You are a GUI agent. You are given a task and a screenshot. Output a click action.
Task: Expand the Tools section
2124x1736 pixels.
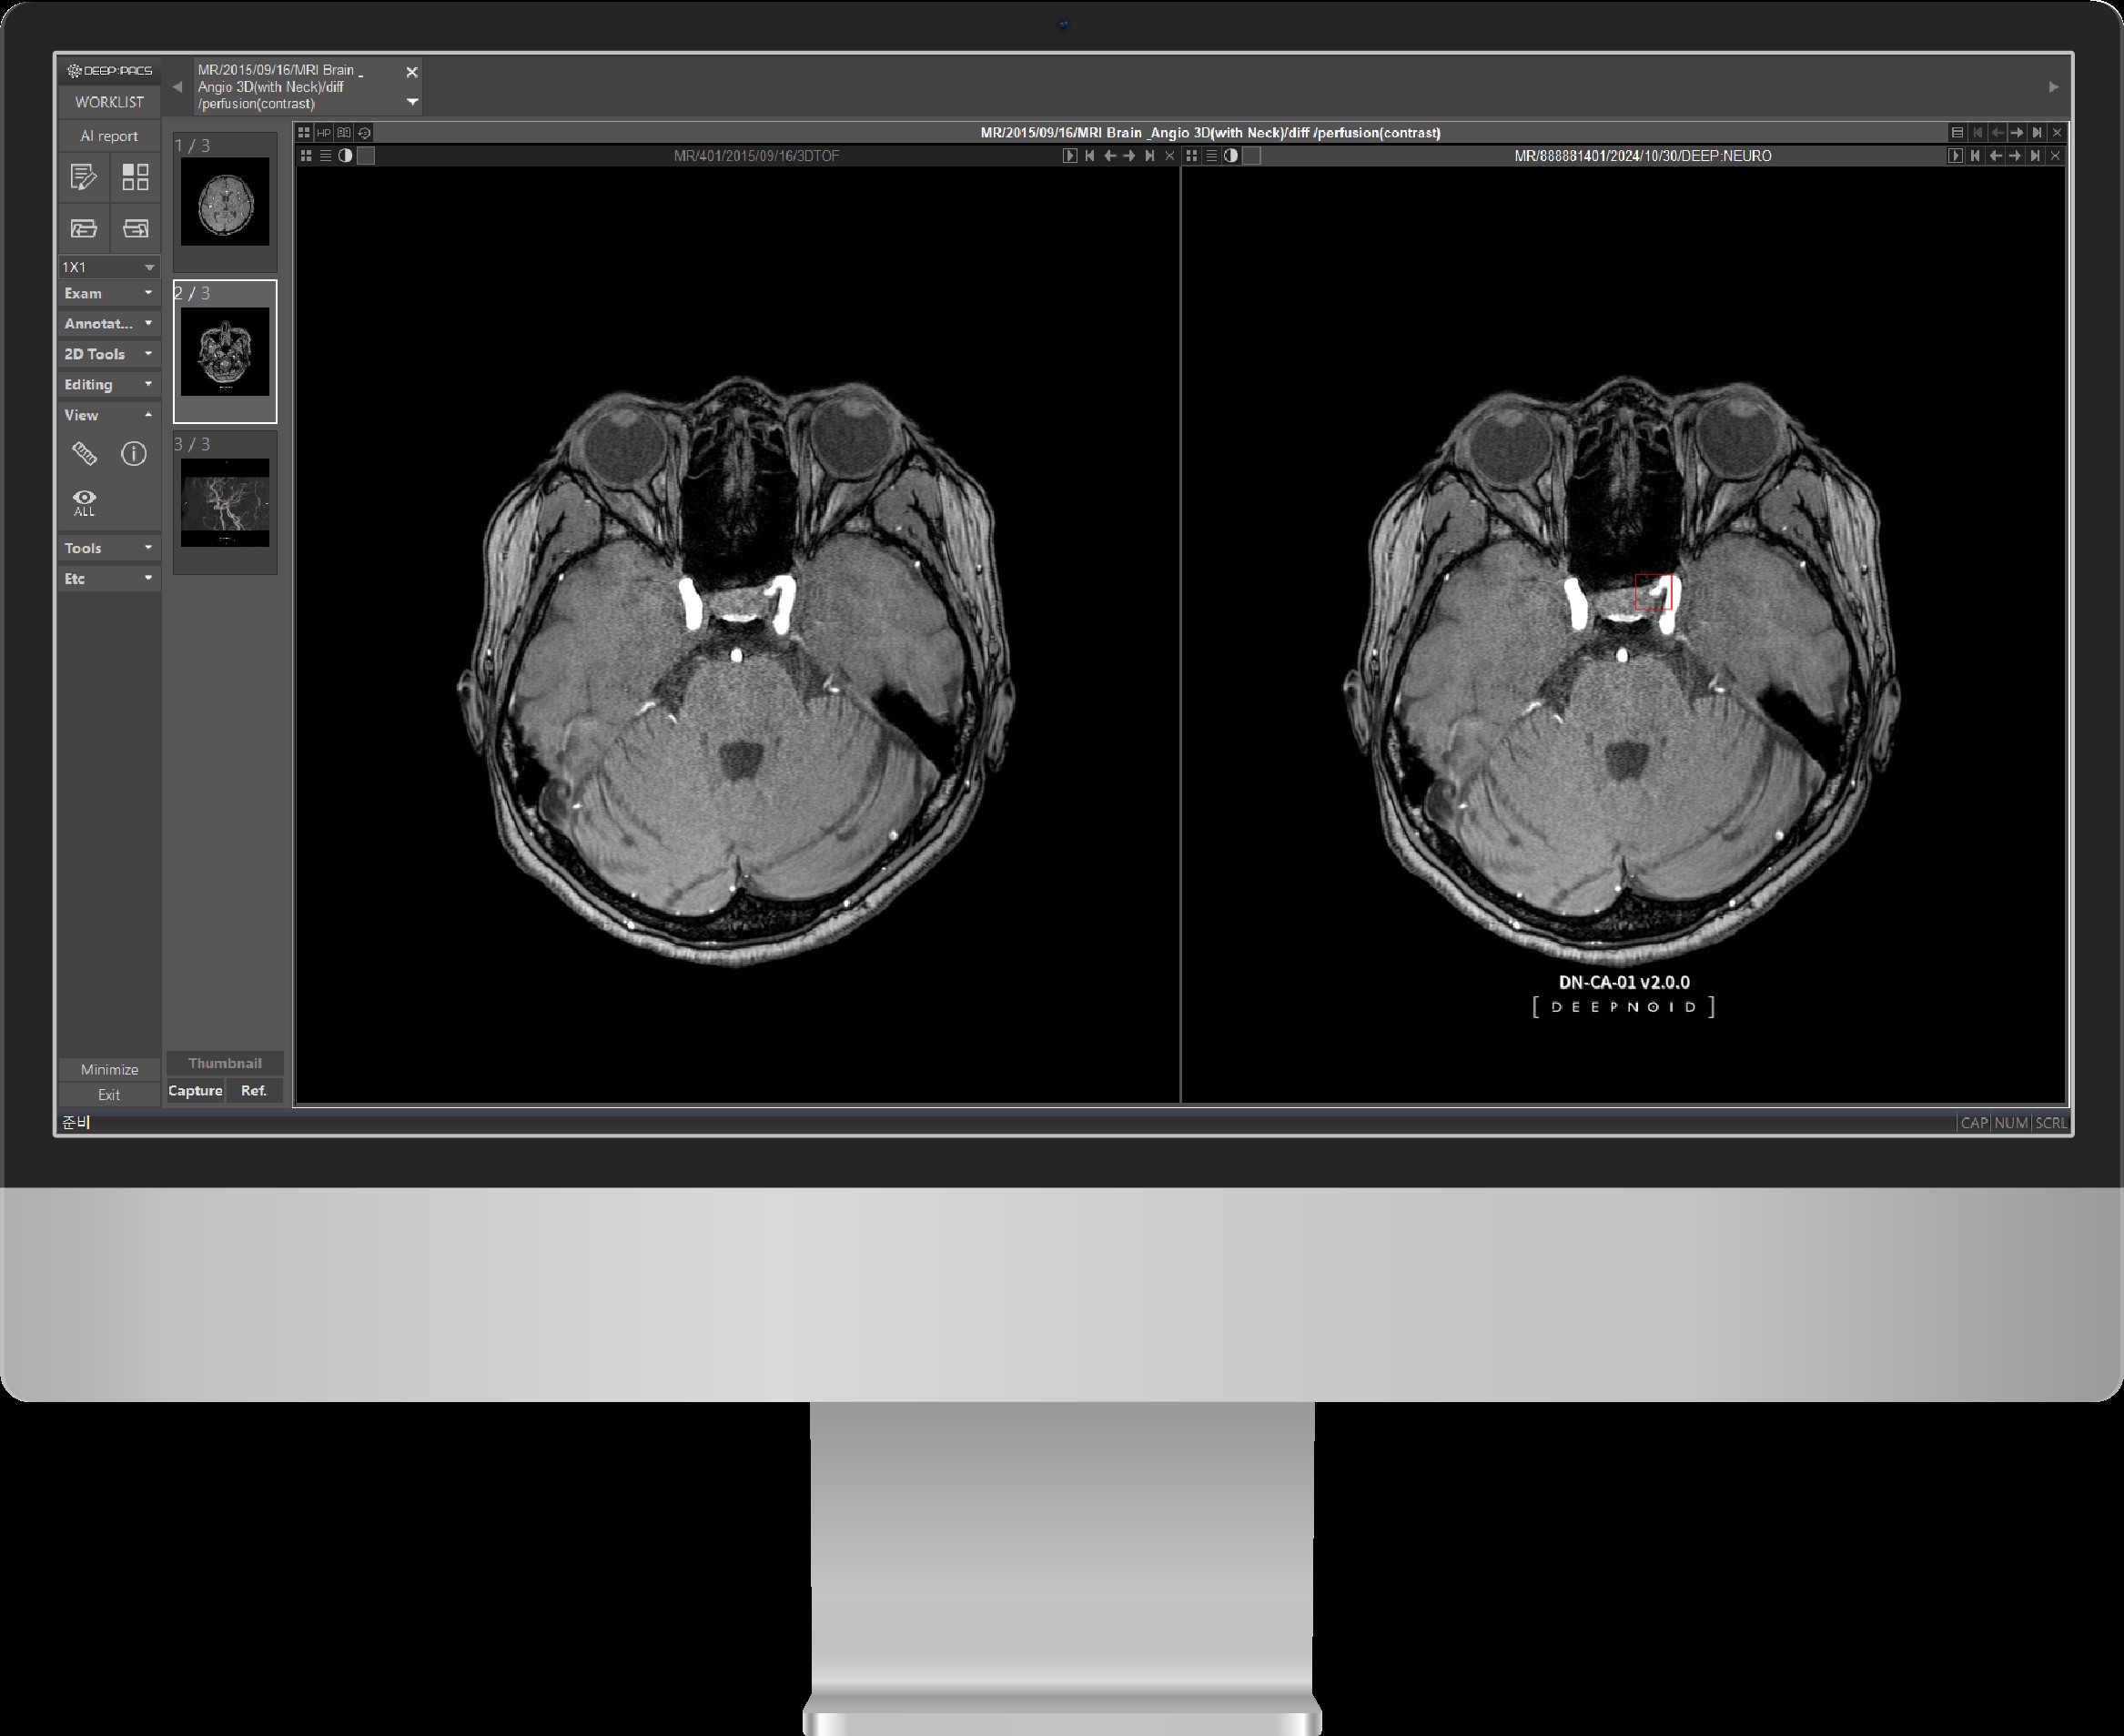109,548
